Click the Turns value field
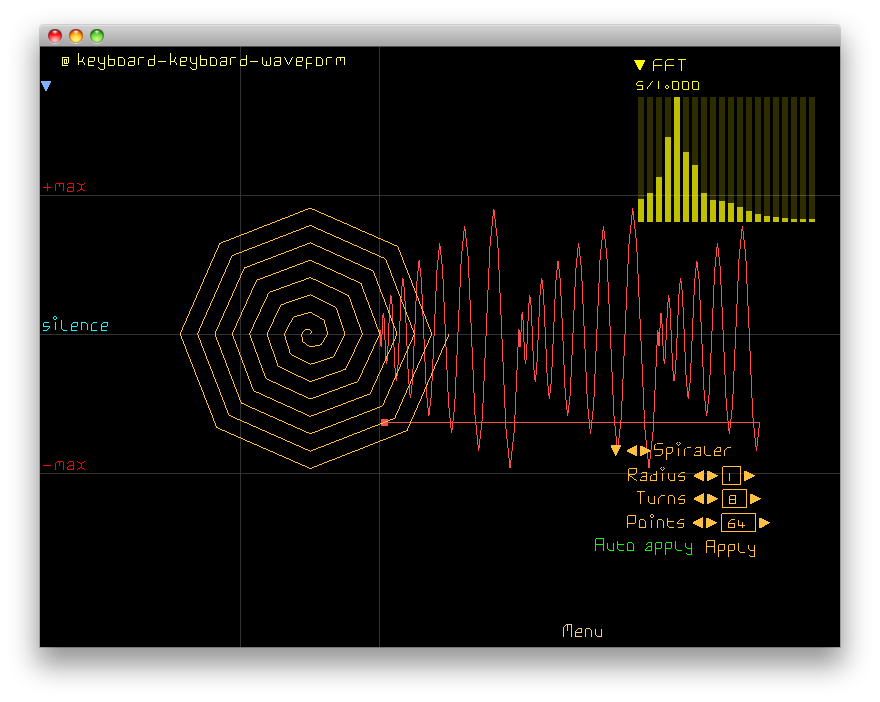The width and height of the screenshot is (880, 702). tap(734, 499)
